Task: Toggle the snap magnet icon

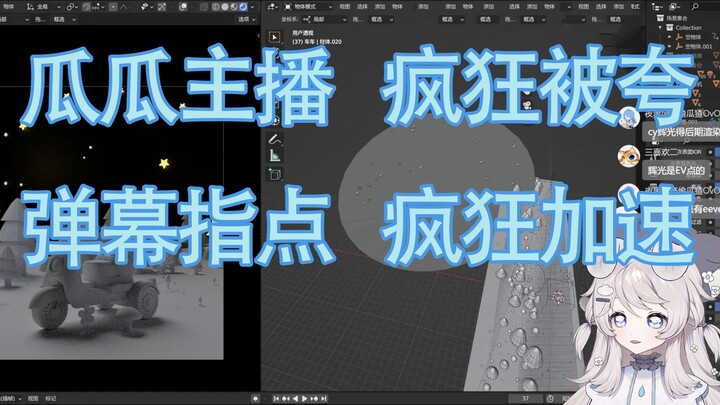Action: coord(86,7)
